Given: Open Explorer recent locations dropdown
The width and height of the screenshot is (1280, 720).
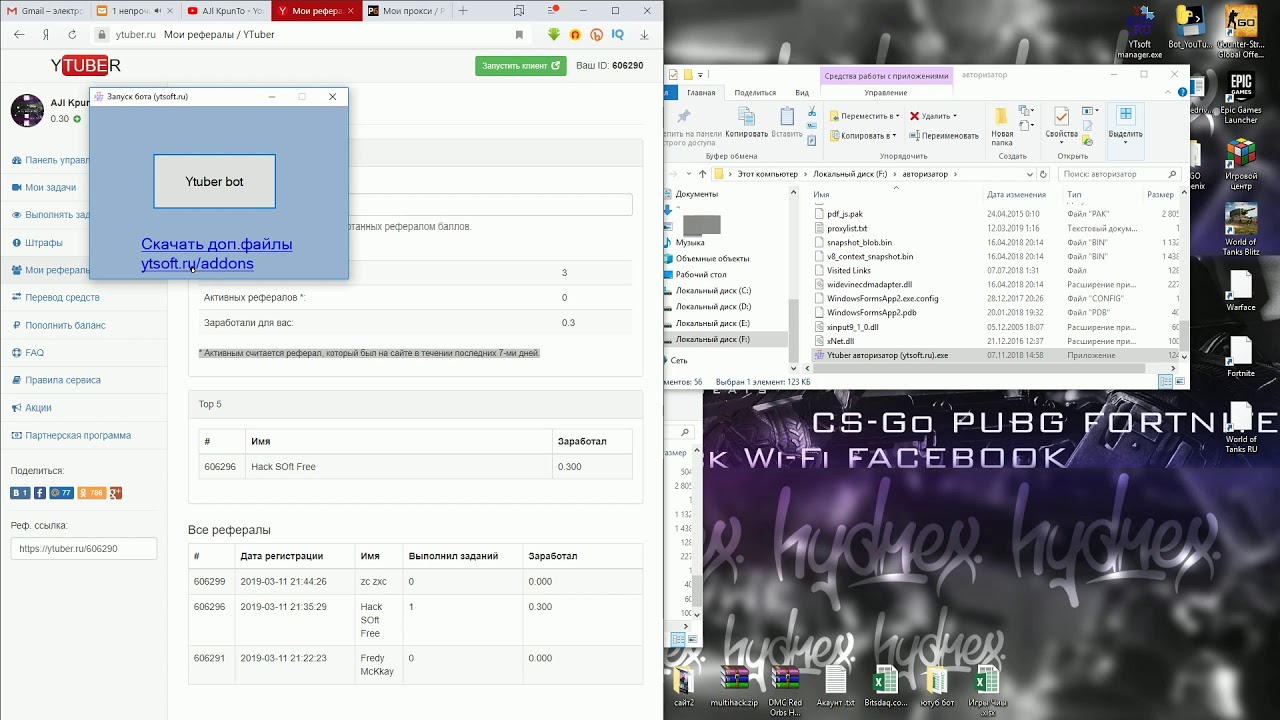Looking at the screenshot, I should 690,174.
